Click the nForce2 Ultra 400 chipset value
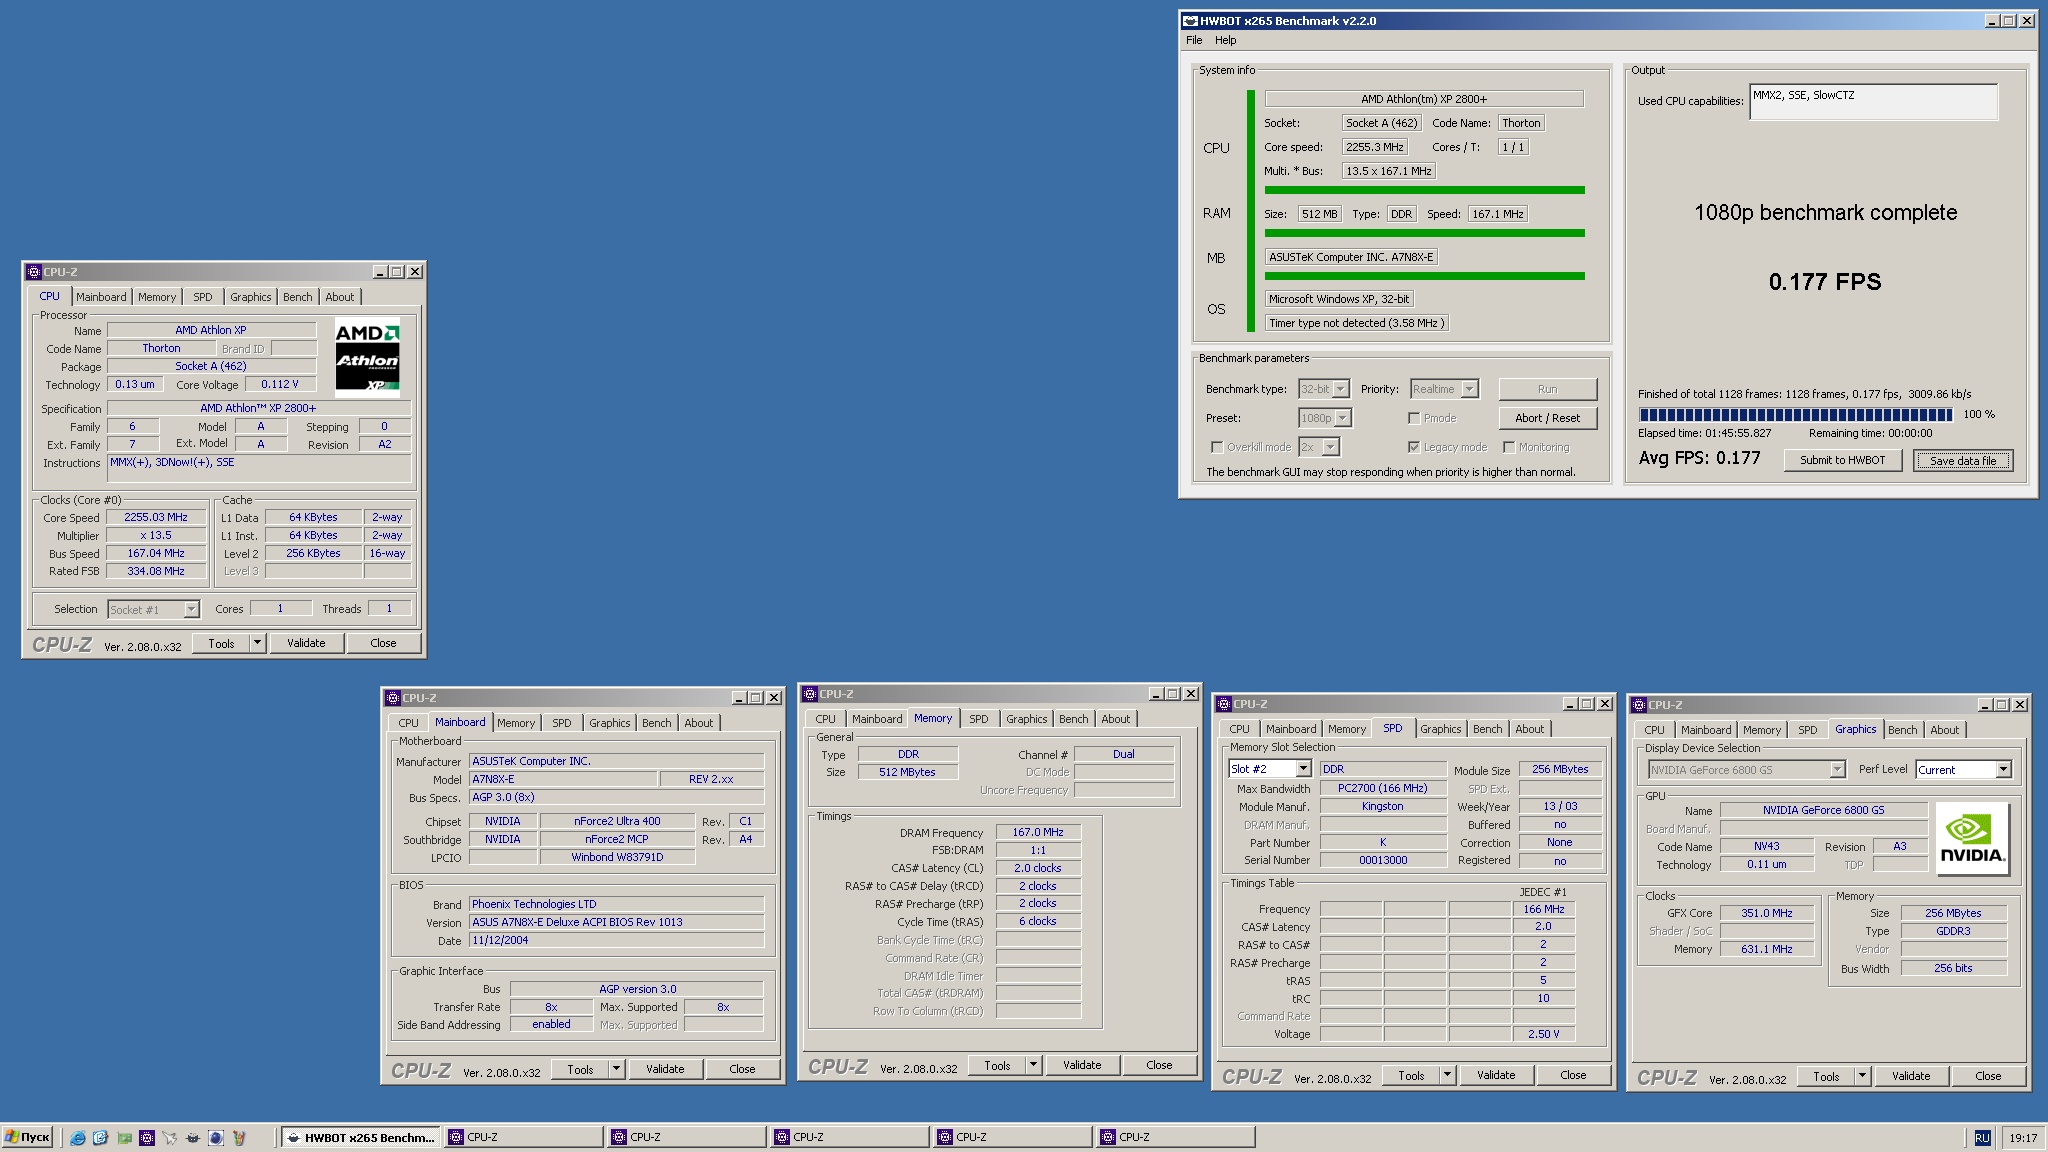The height and width of the screenshot is (1152, 2048). pos(616,821)
